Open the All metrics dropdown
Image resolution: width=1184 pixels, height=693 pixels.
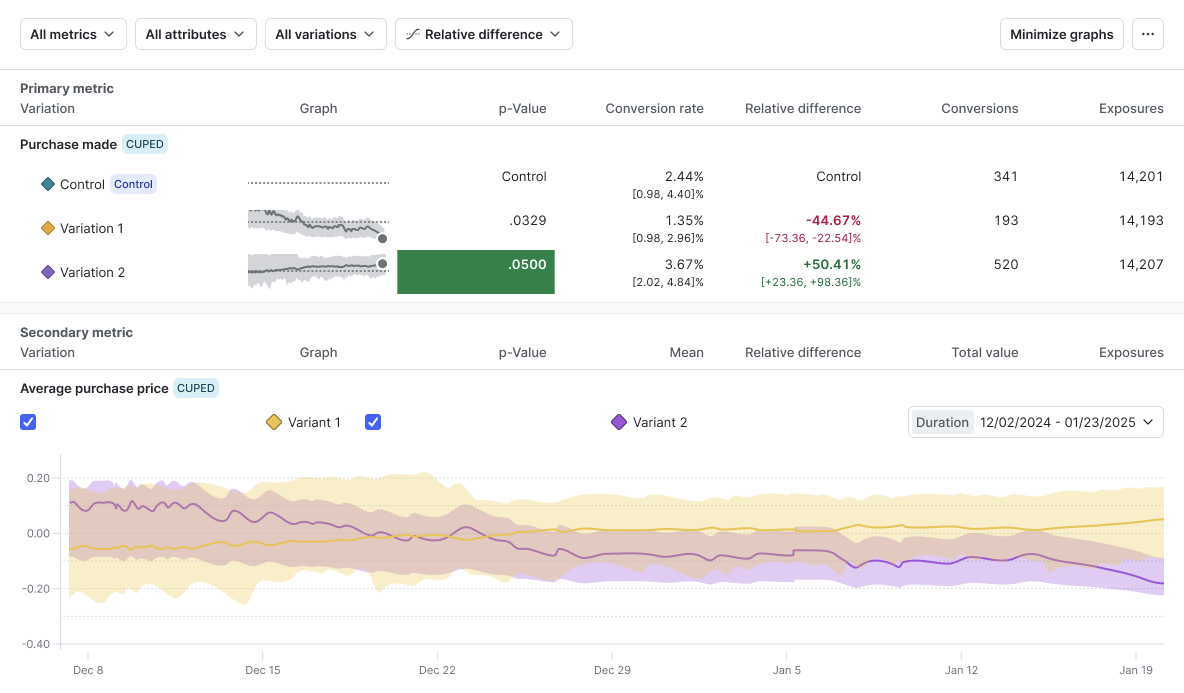(73, 33)
